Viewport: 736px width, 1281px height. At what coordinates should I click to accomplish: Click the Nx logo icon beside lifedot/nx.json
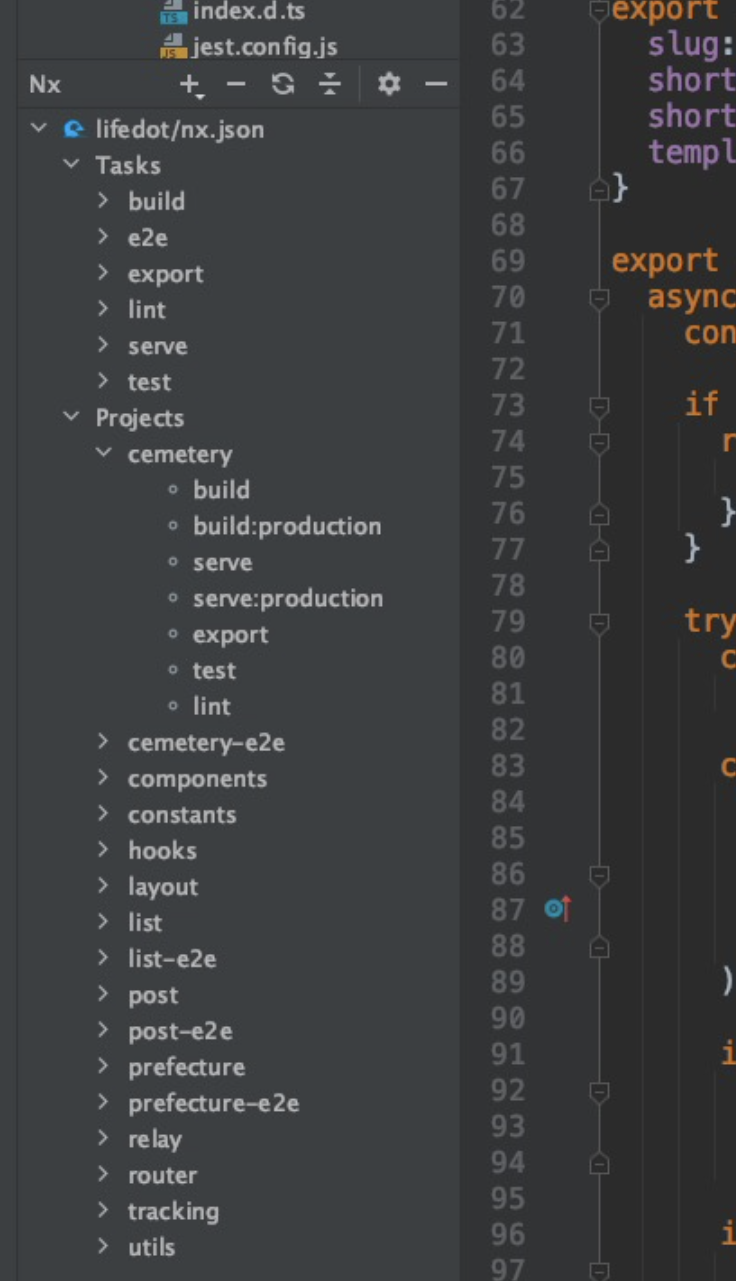(73, 129)
